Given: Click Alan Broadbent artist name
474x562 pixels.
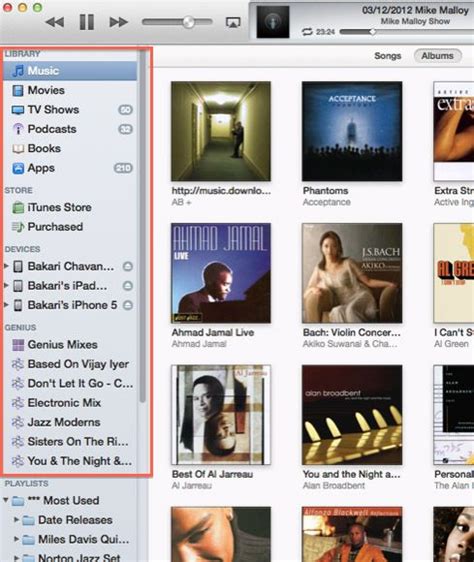Looking at the screenshot, I should click(334, 486).
